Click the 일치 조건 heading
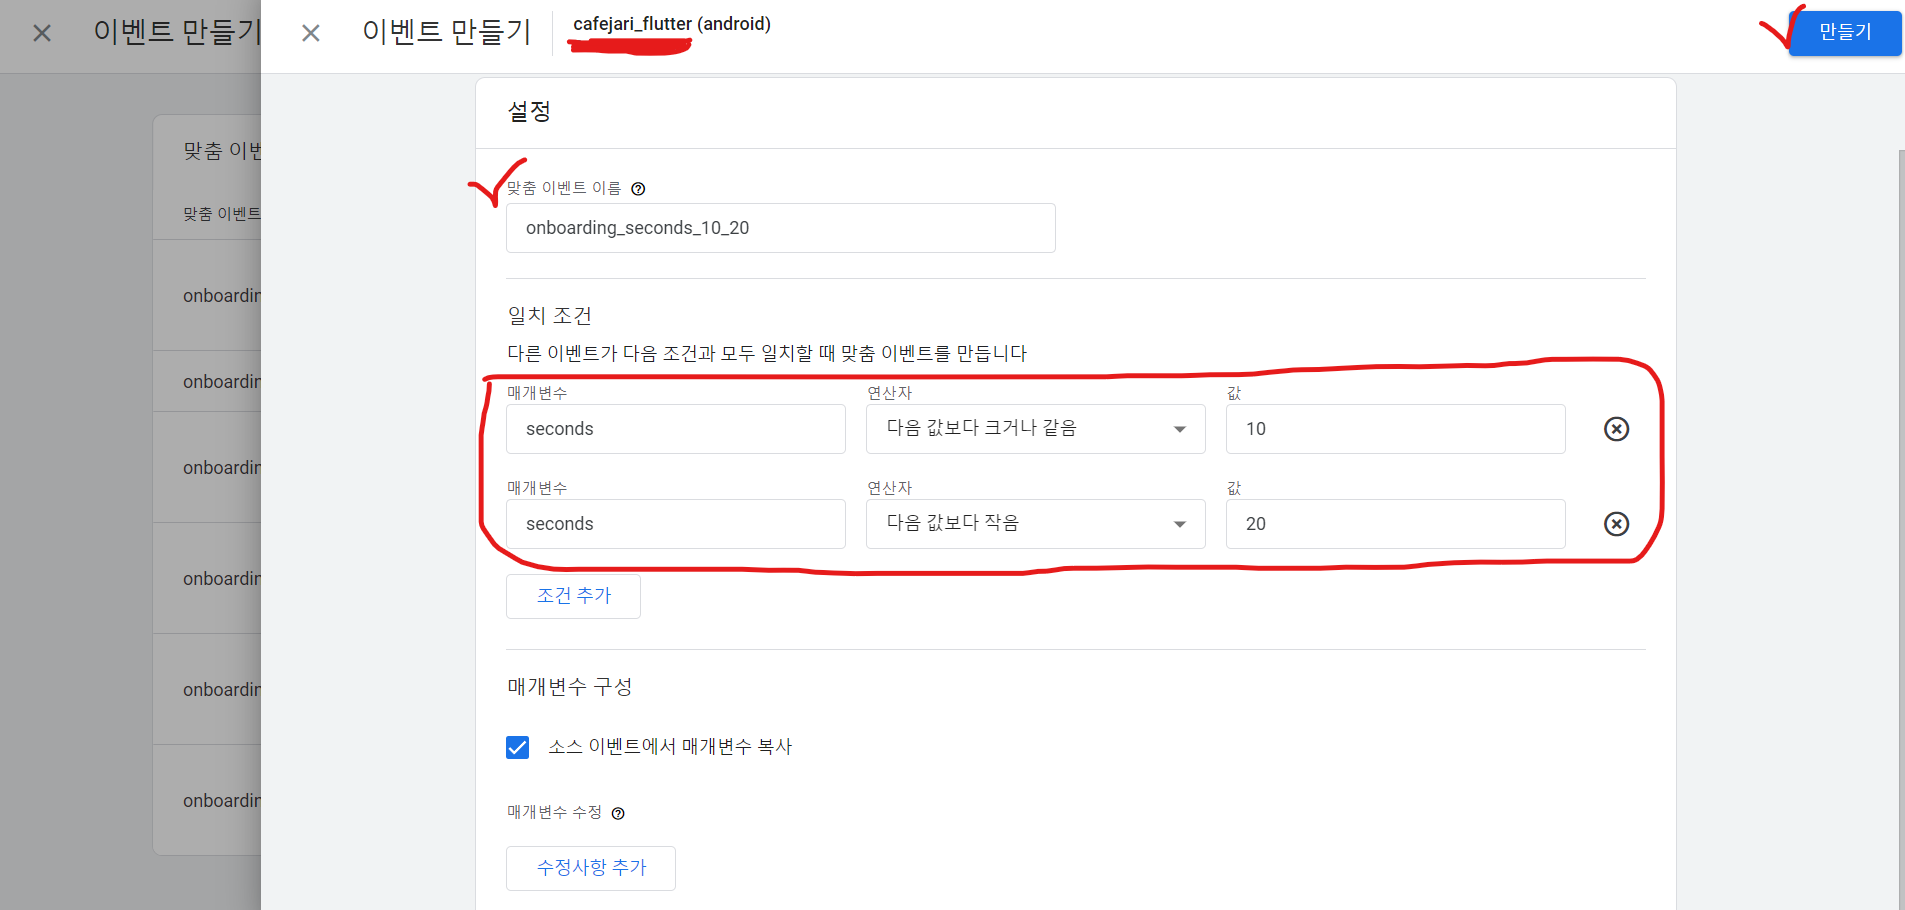The width and height of the screenshot is (1905, 910). point(550,316)
